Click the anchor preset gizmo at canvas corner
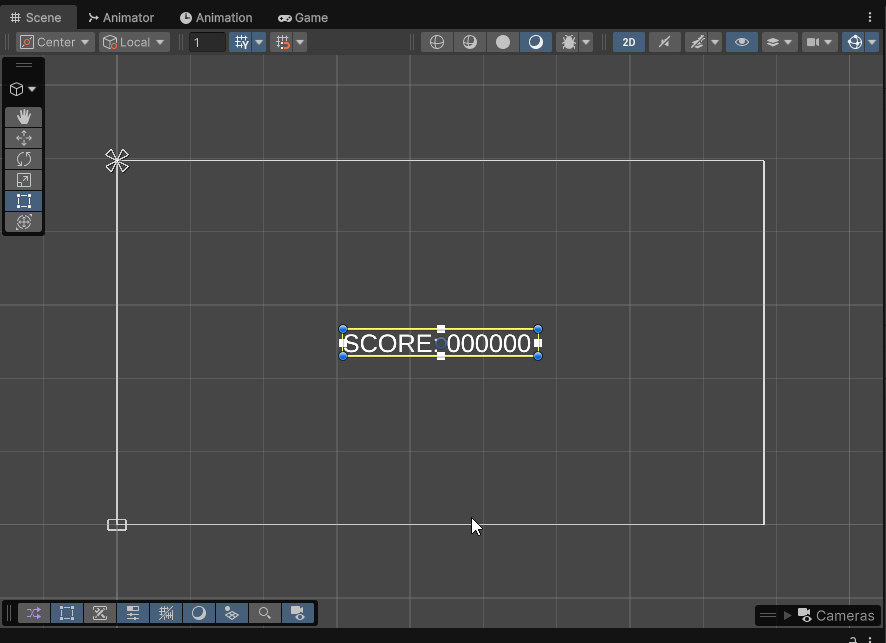The height and width of the screenshot is (643, 886). coord(117,161)
